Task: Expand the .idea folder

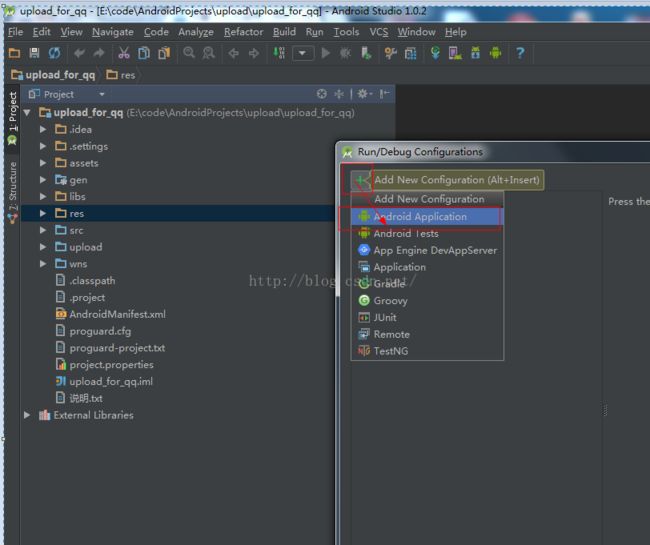Action: pos(43,129)
